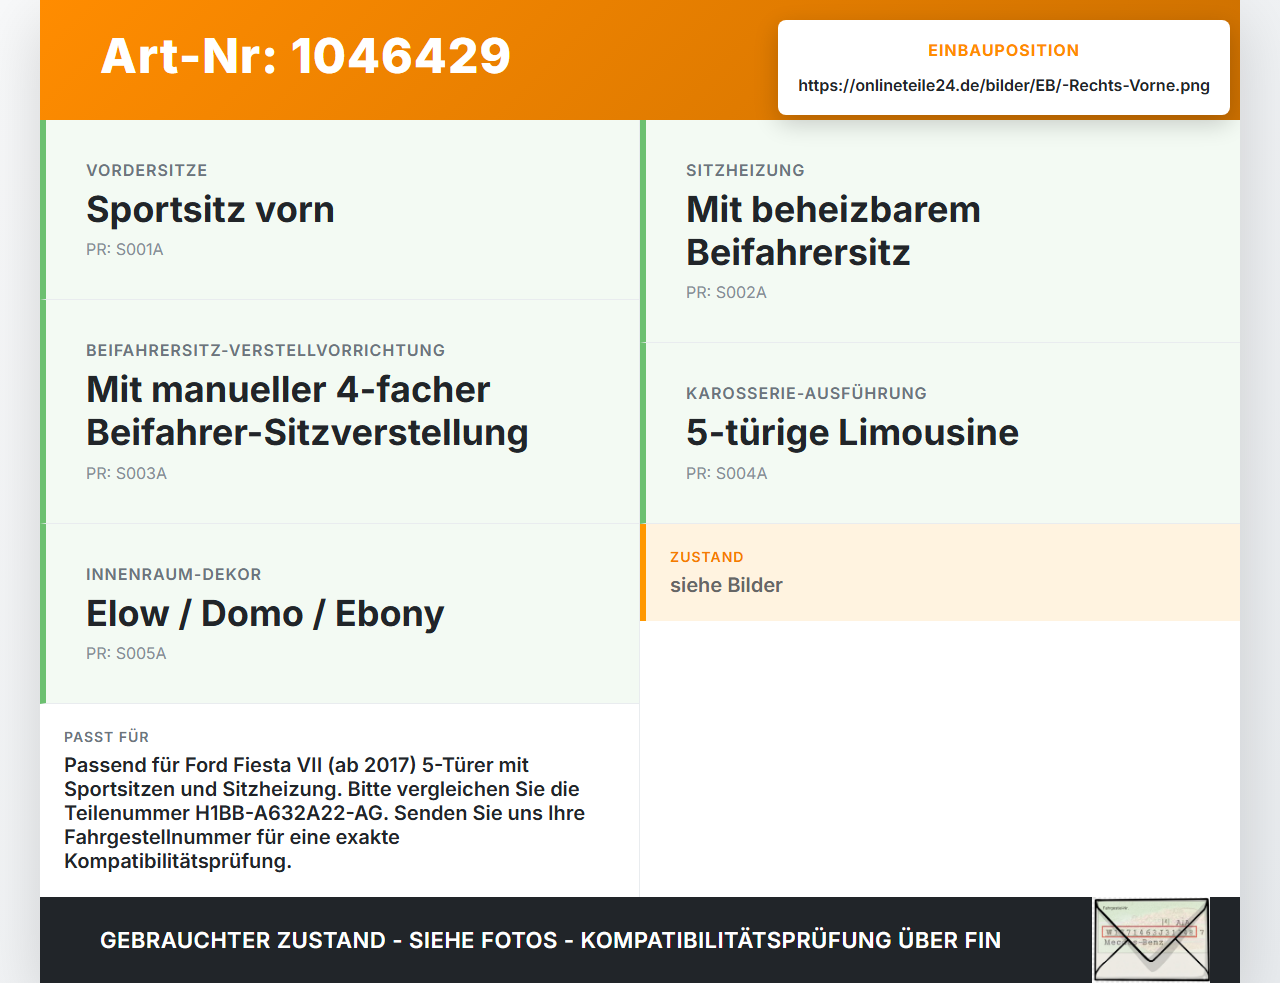Viewport: 1280px width, 983px height.
Task: Click the GEBRAUCHTER ZUSTAND footer banner text
Action: (550, 940)
